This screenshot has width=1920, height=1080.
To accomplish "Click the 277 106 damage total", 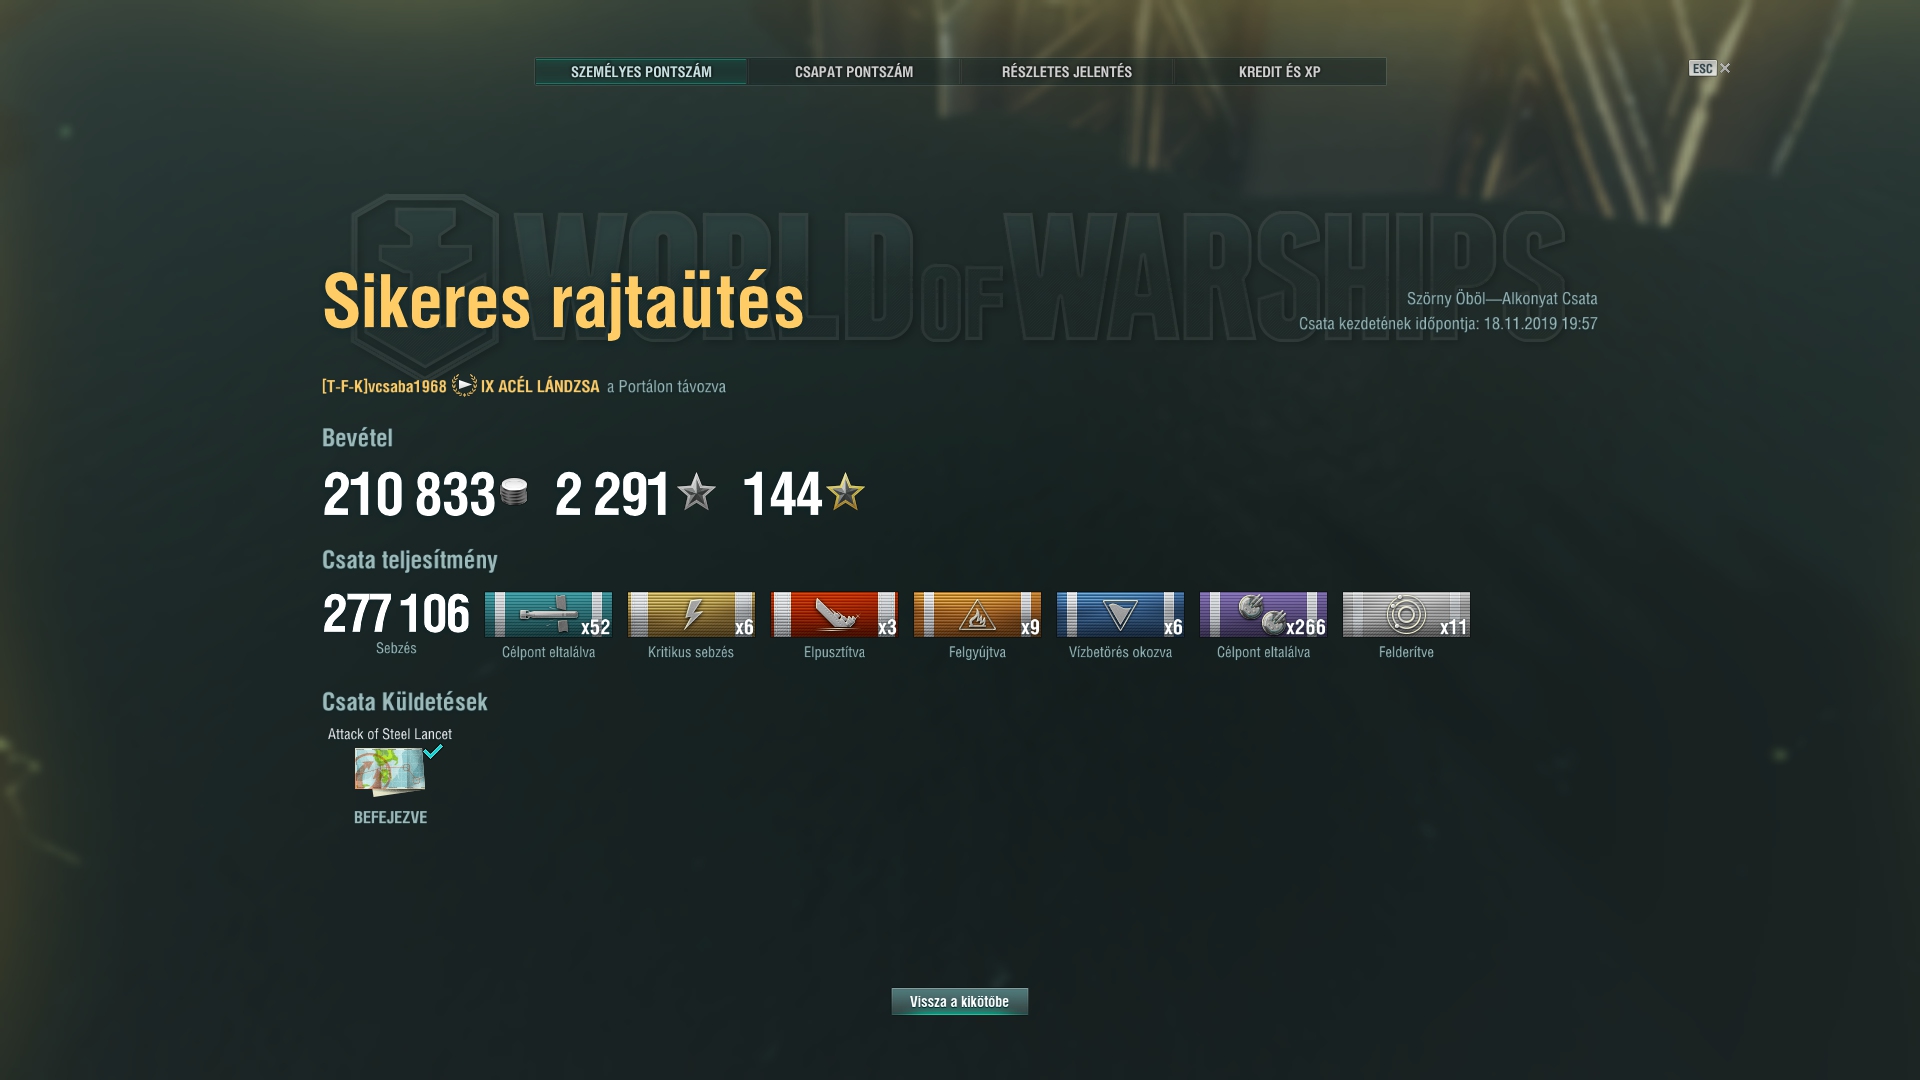I will coord(396,614).
